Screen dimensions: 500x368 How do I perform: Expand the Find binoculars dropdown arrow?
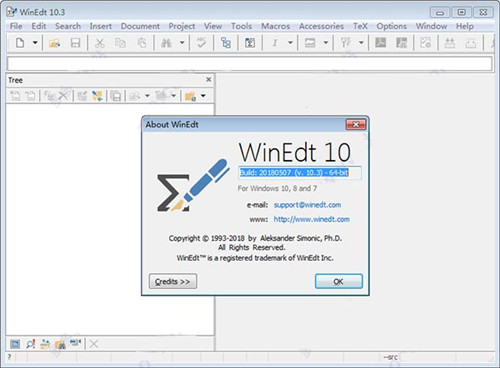click(182, 43)
